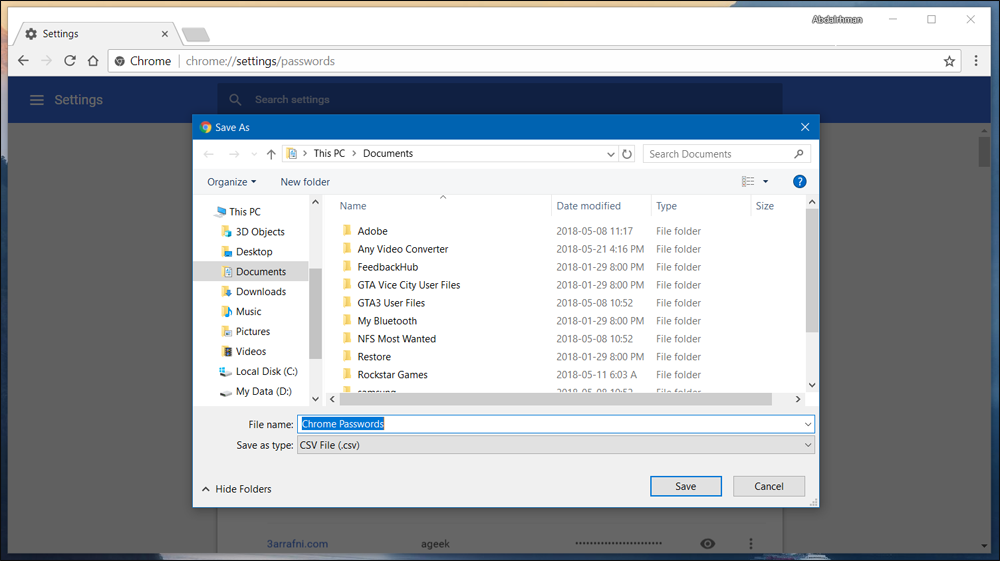Select the FeedbackHub folder
Viewport: 1000px width, 561px height.
click(x=379, y=267)
